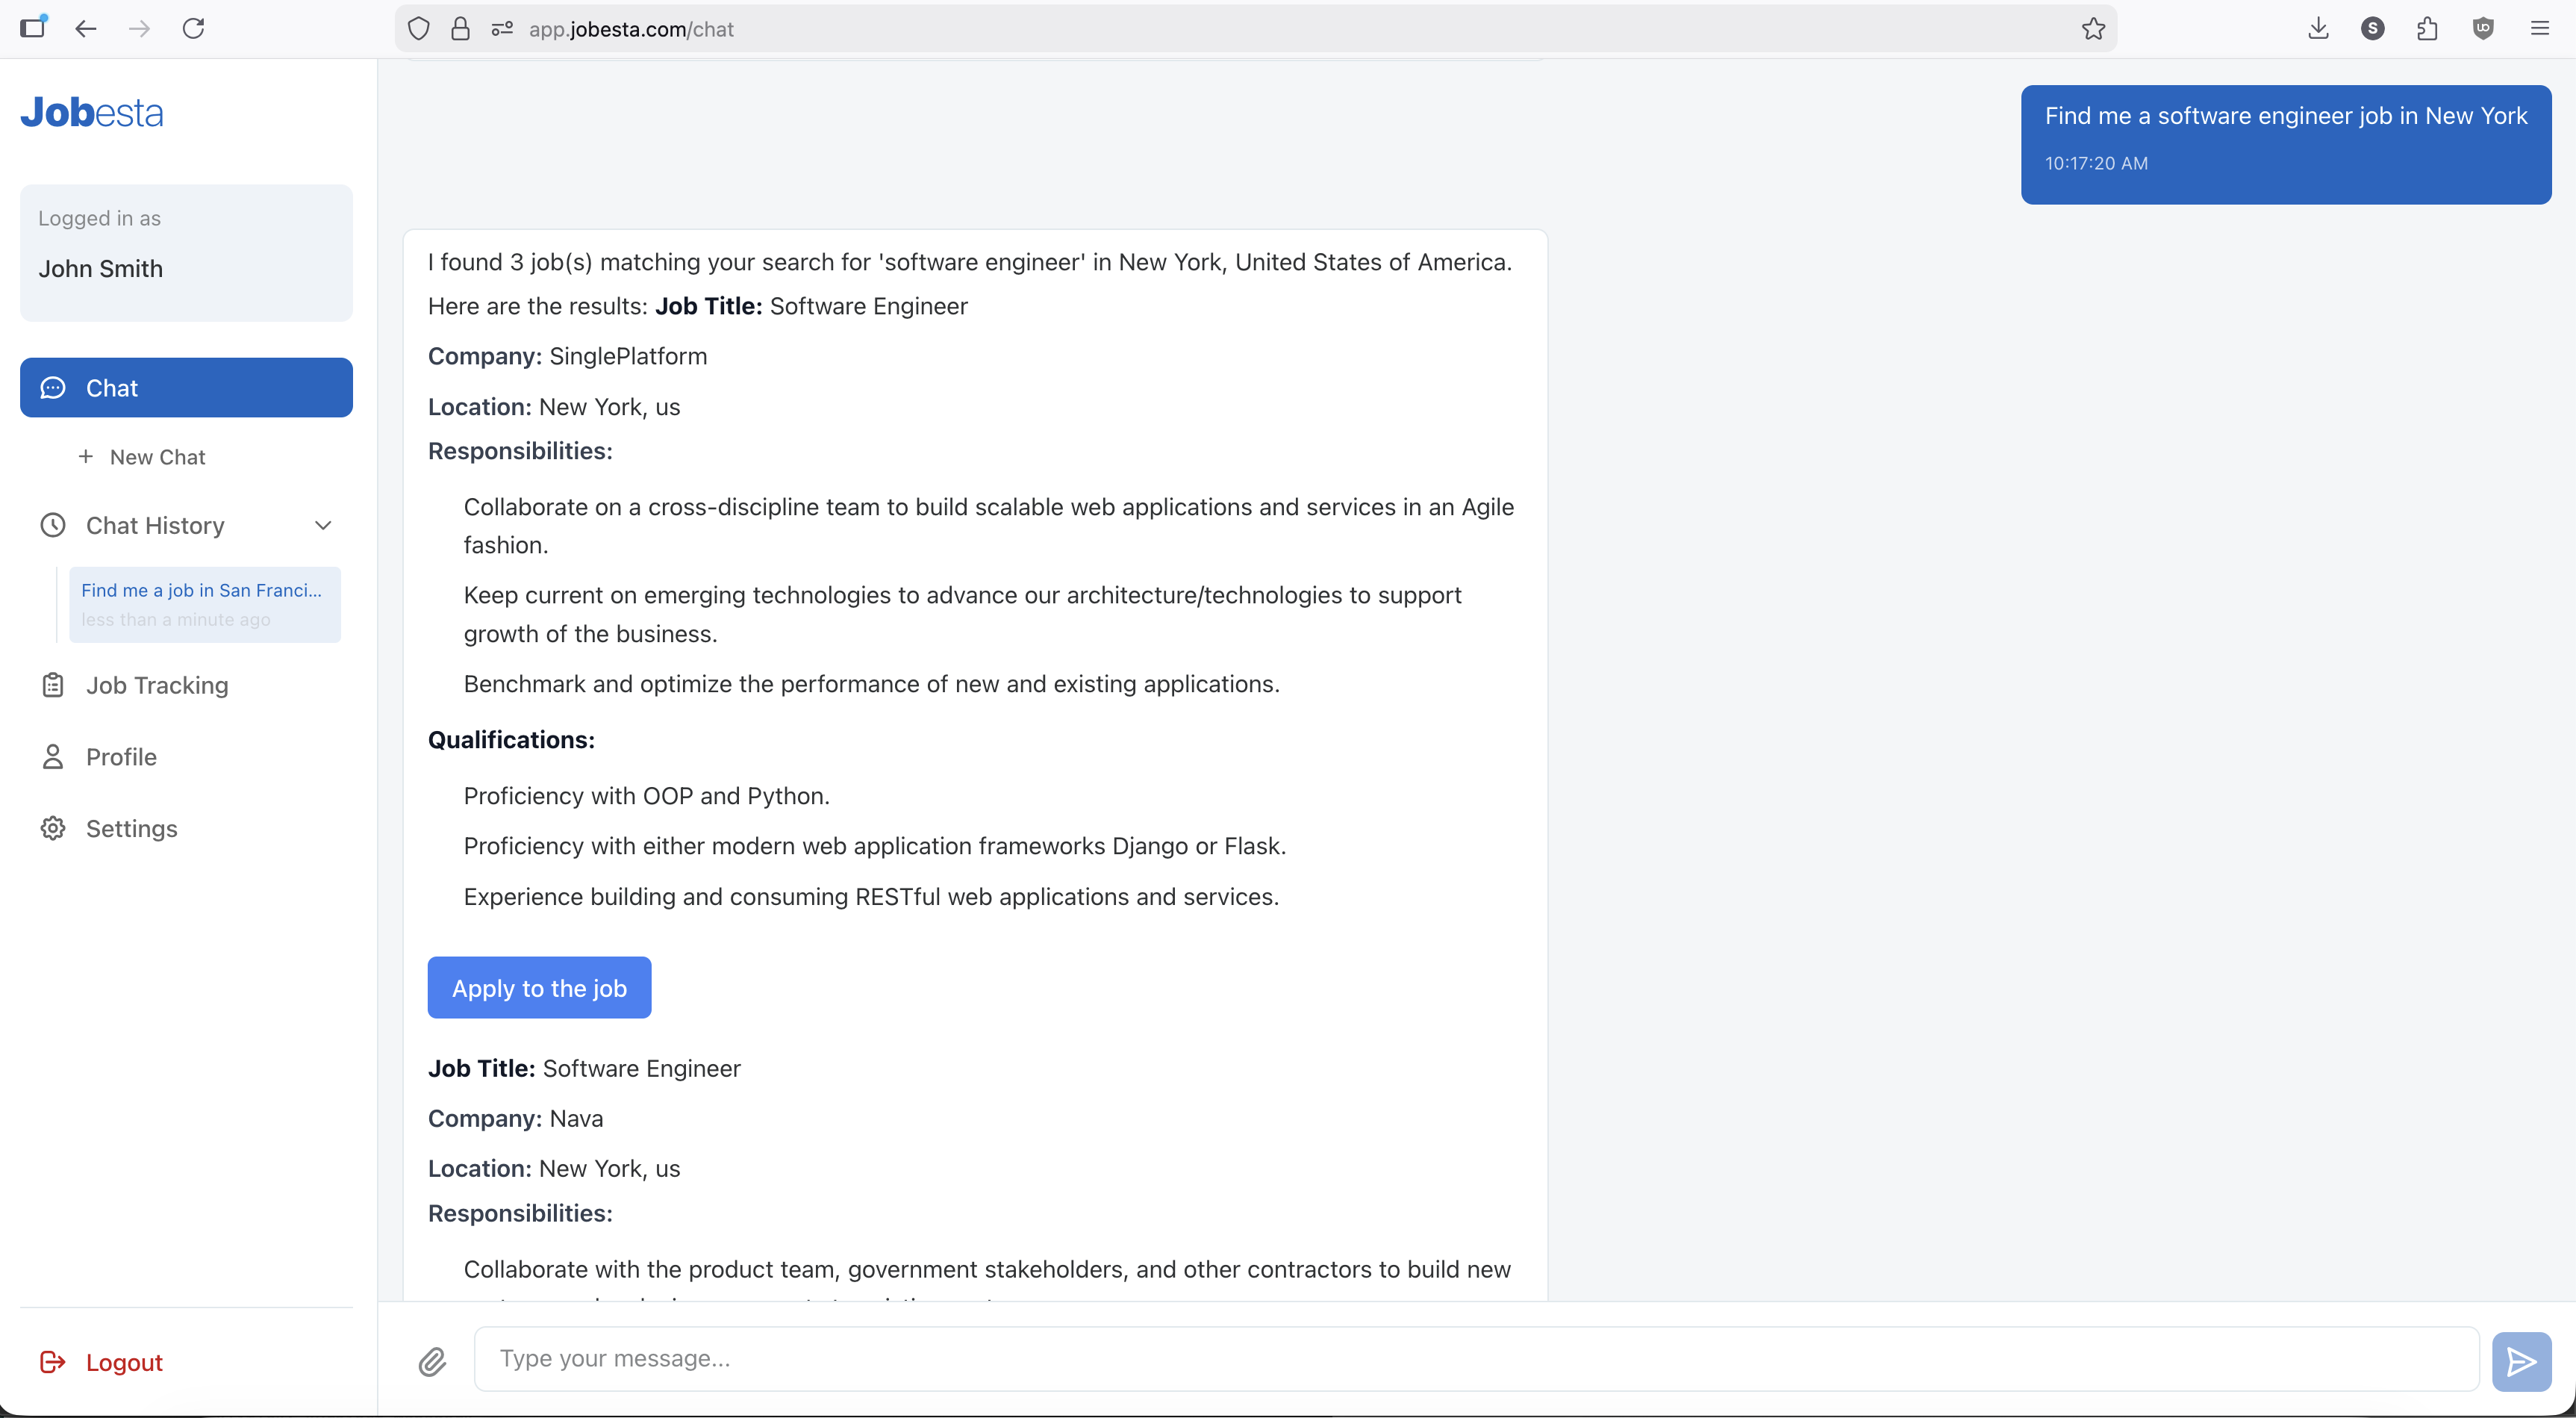The width and height of the screenshot is (2576, 1418).
Task: Click Apply to the job
Action: point(539,988)
